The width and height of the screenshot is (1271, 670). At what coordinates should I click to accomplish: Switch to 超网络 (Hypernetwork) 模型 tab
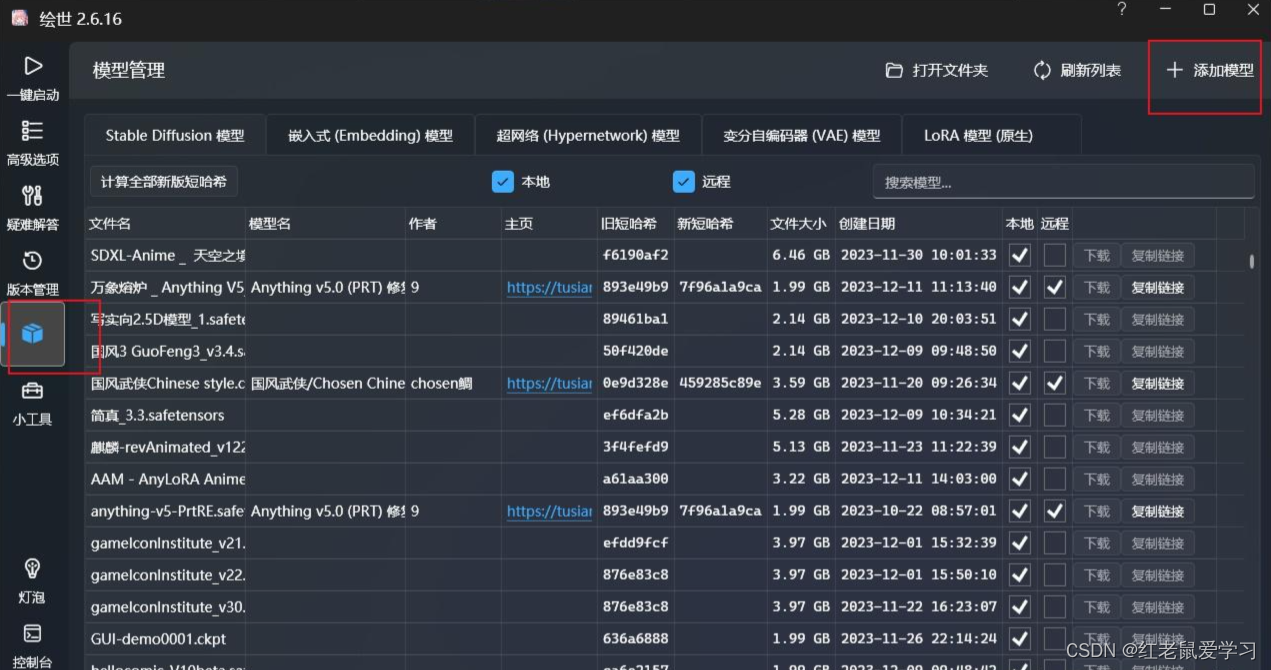click(588, 135)
